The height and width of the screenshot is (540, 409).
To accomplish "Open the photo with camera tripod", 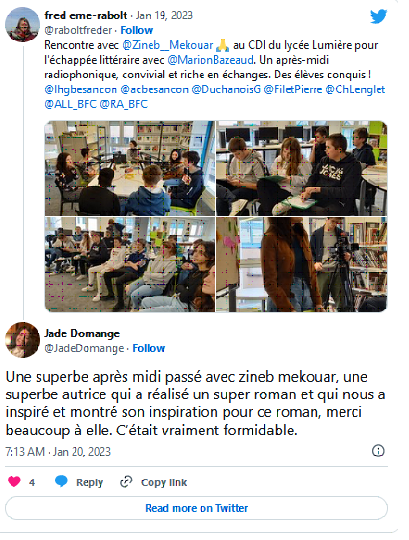I will (302, 264).
